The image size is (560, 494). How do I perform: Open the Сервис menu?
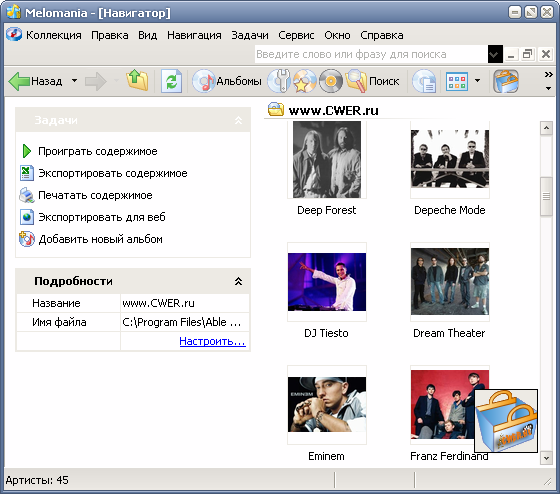coord(296,35)
